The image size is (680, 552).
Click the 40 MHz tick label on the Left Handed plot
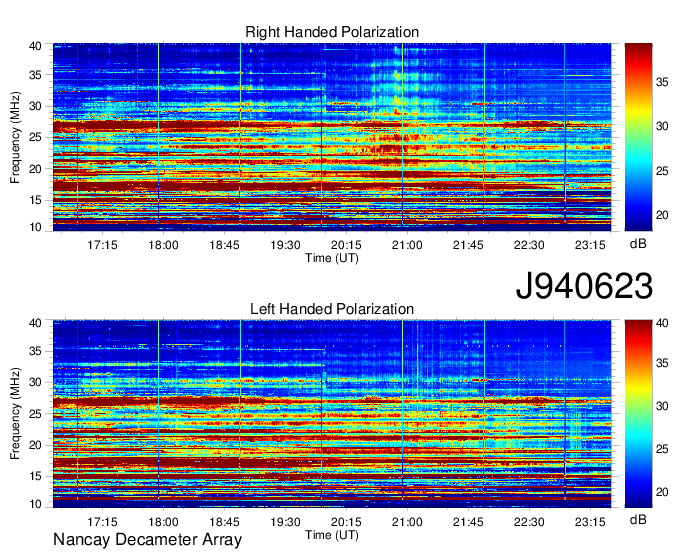coord(35,323)
